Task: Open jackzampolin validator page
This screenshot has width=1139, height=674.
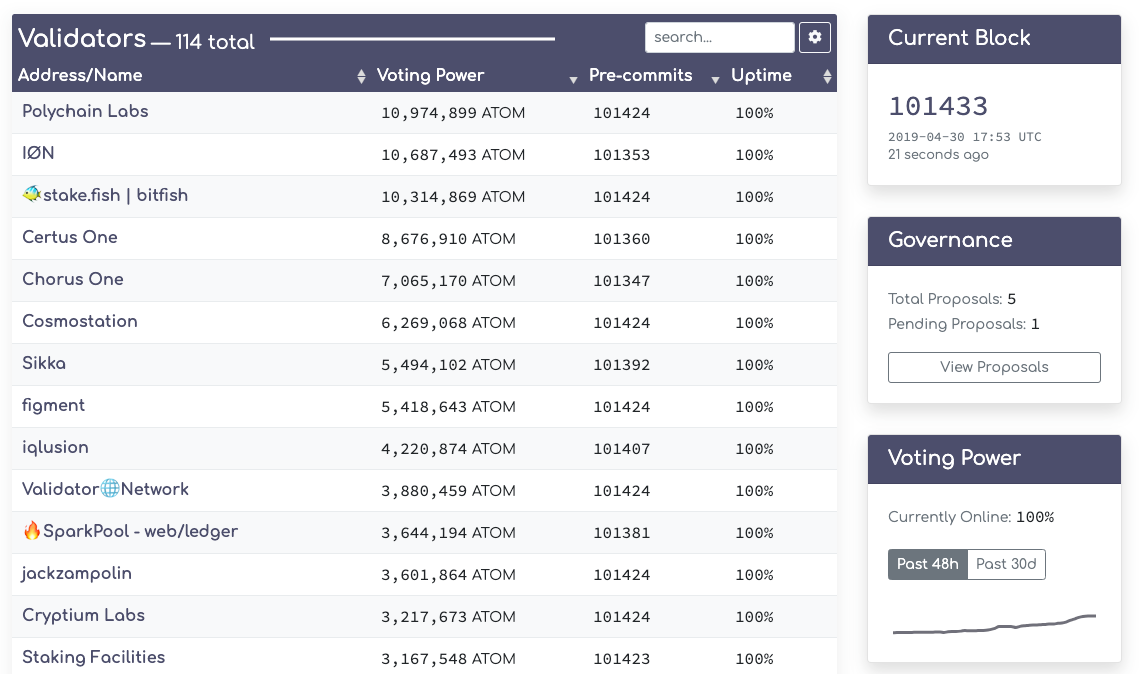Action: point(76,574)
